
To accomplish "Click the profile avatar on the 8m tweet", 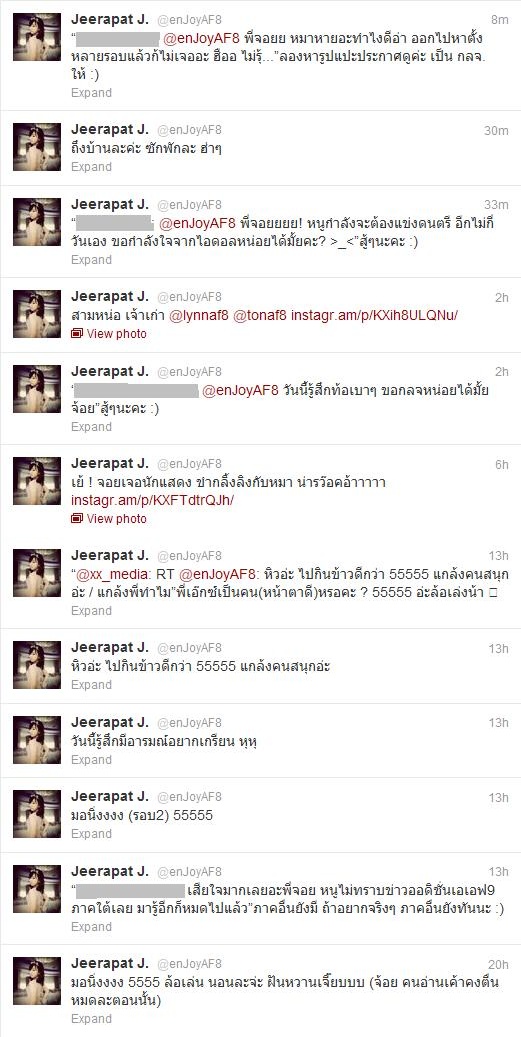I will [37, 55].
